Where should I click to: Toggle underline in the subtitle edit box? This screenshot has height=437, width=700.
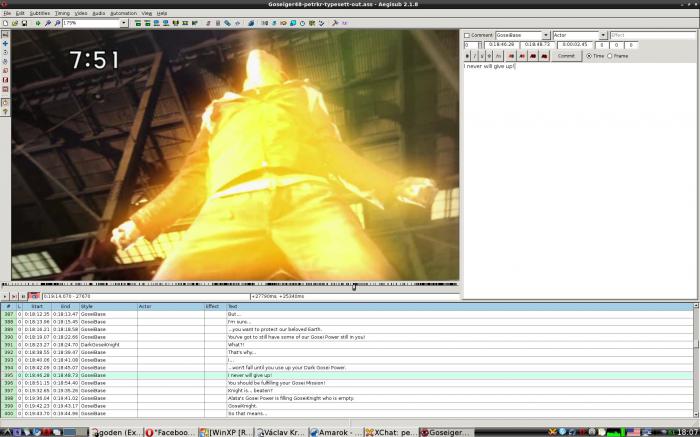[482, 56]
